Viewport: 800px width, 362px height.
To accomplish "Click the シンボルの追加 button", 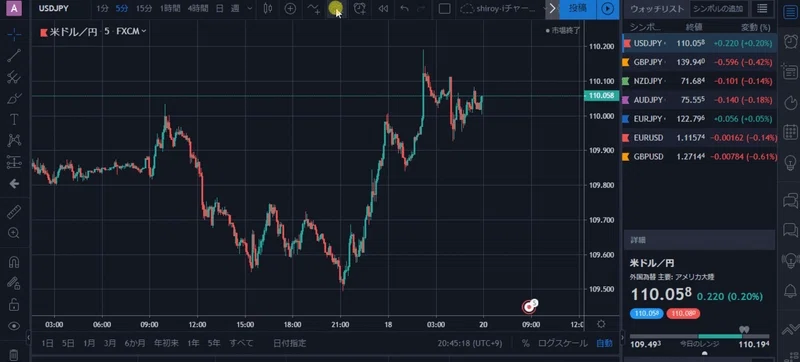I will (x=719, y=9).
